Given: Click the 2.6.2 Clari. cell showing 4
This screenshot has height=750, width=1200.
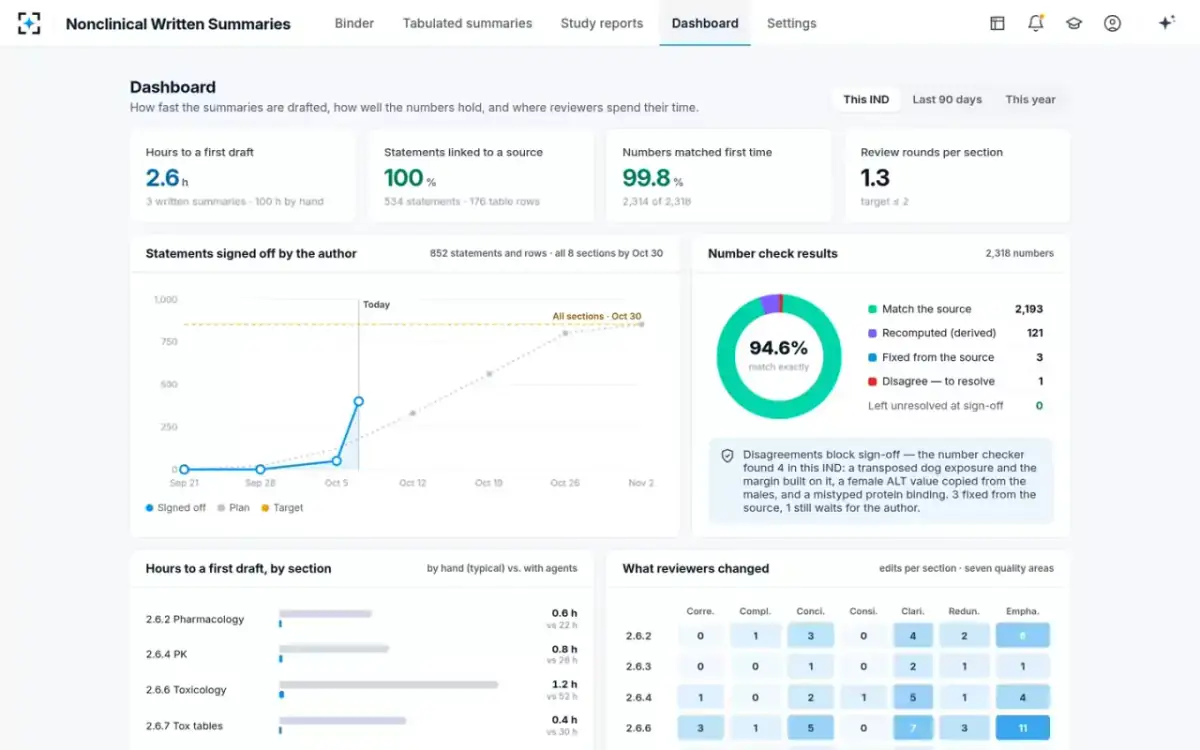Looking at the screenshot, I should coord(912,635).
